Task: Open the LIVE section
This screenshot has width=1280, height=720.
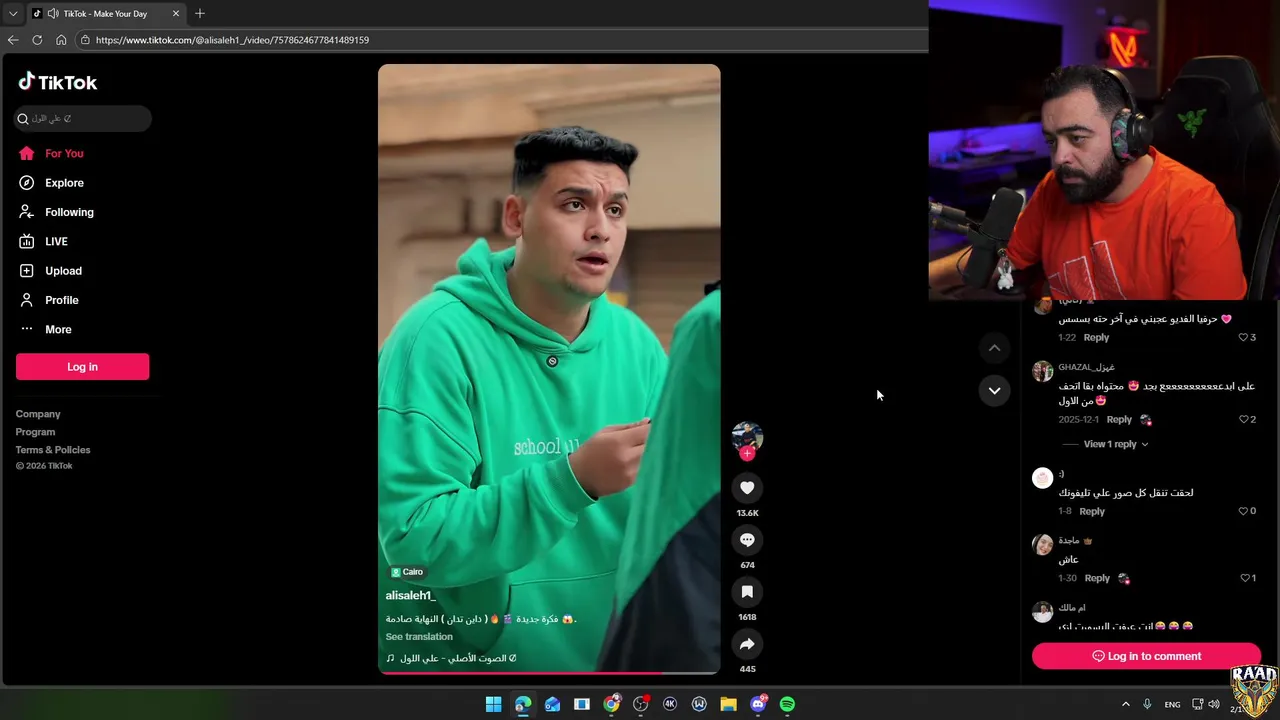Action: coord(43,241)
